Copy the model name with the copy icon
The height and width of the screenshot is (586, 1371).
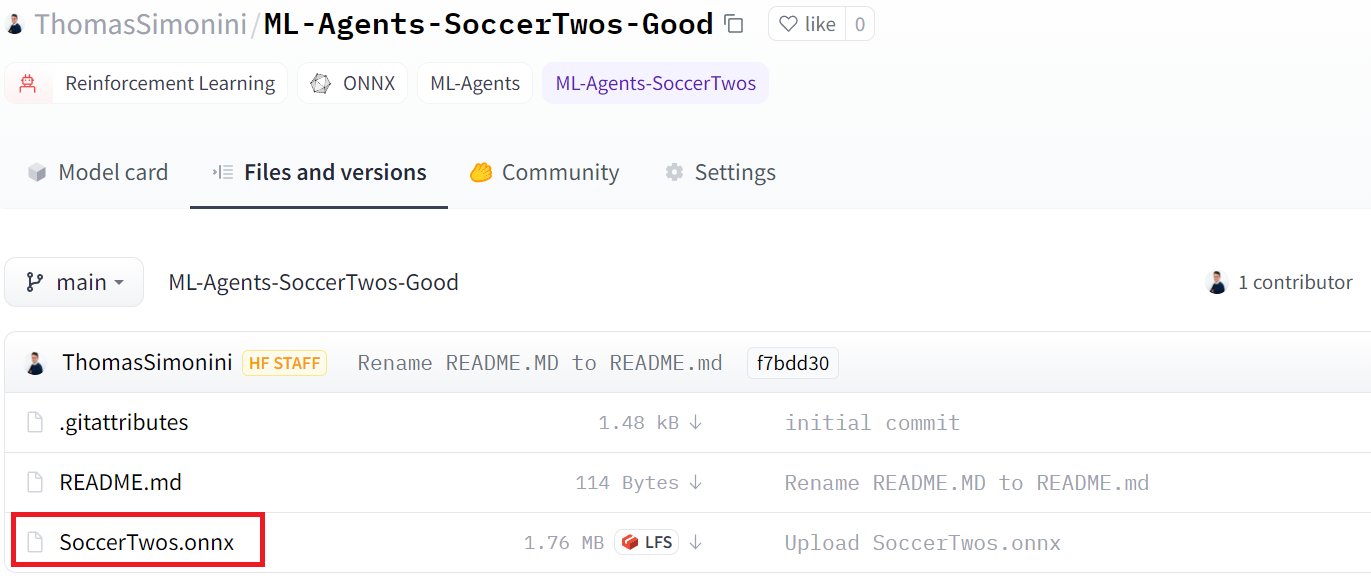734,24
